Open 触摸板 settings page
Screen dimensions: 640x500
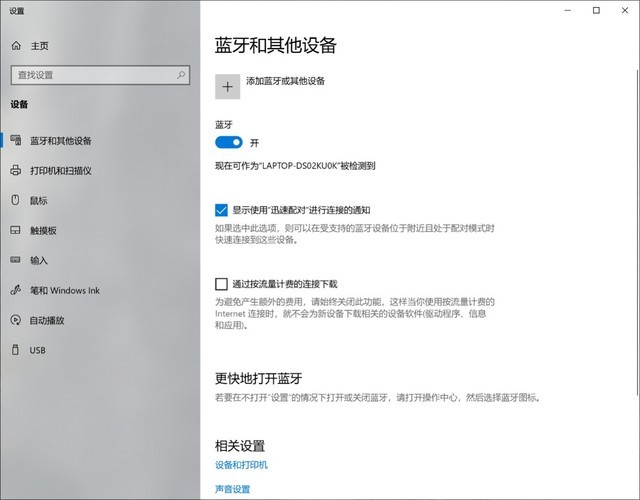pos(43,231)
